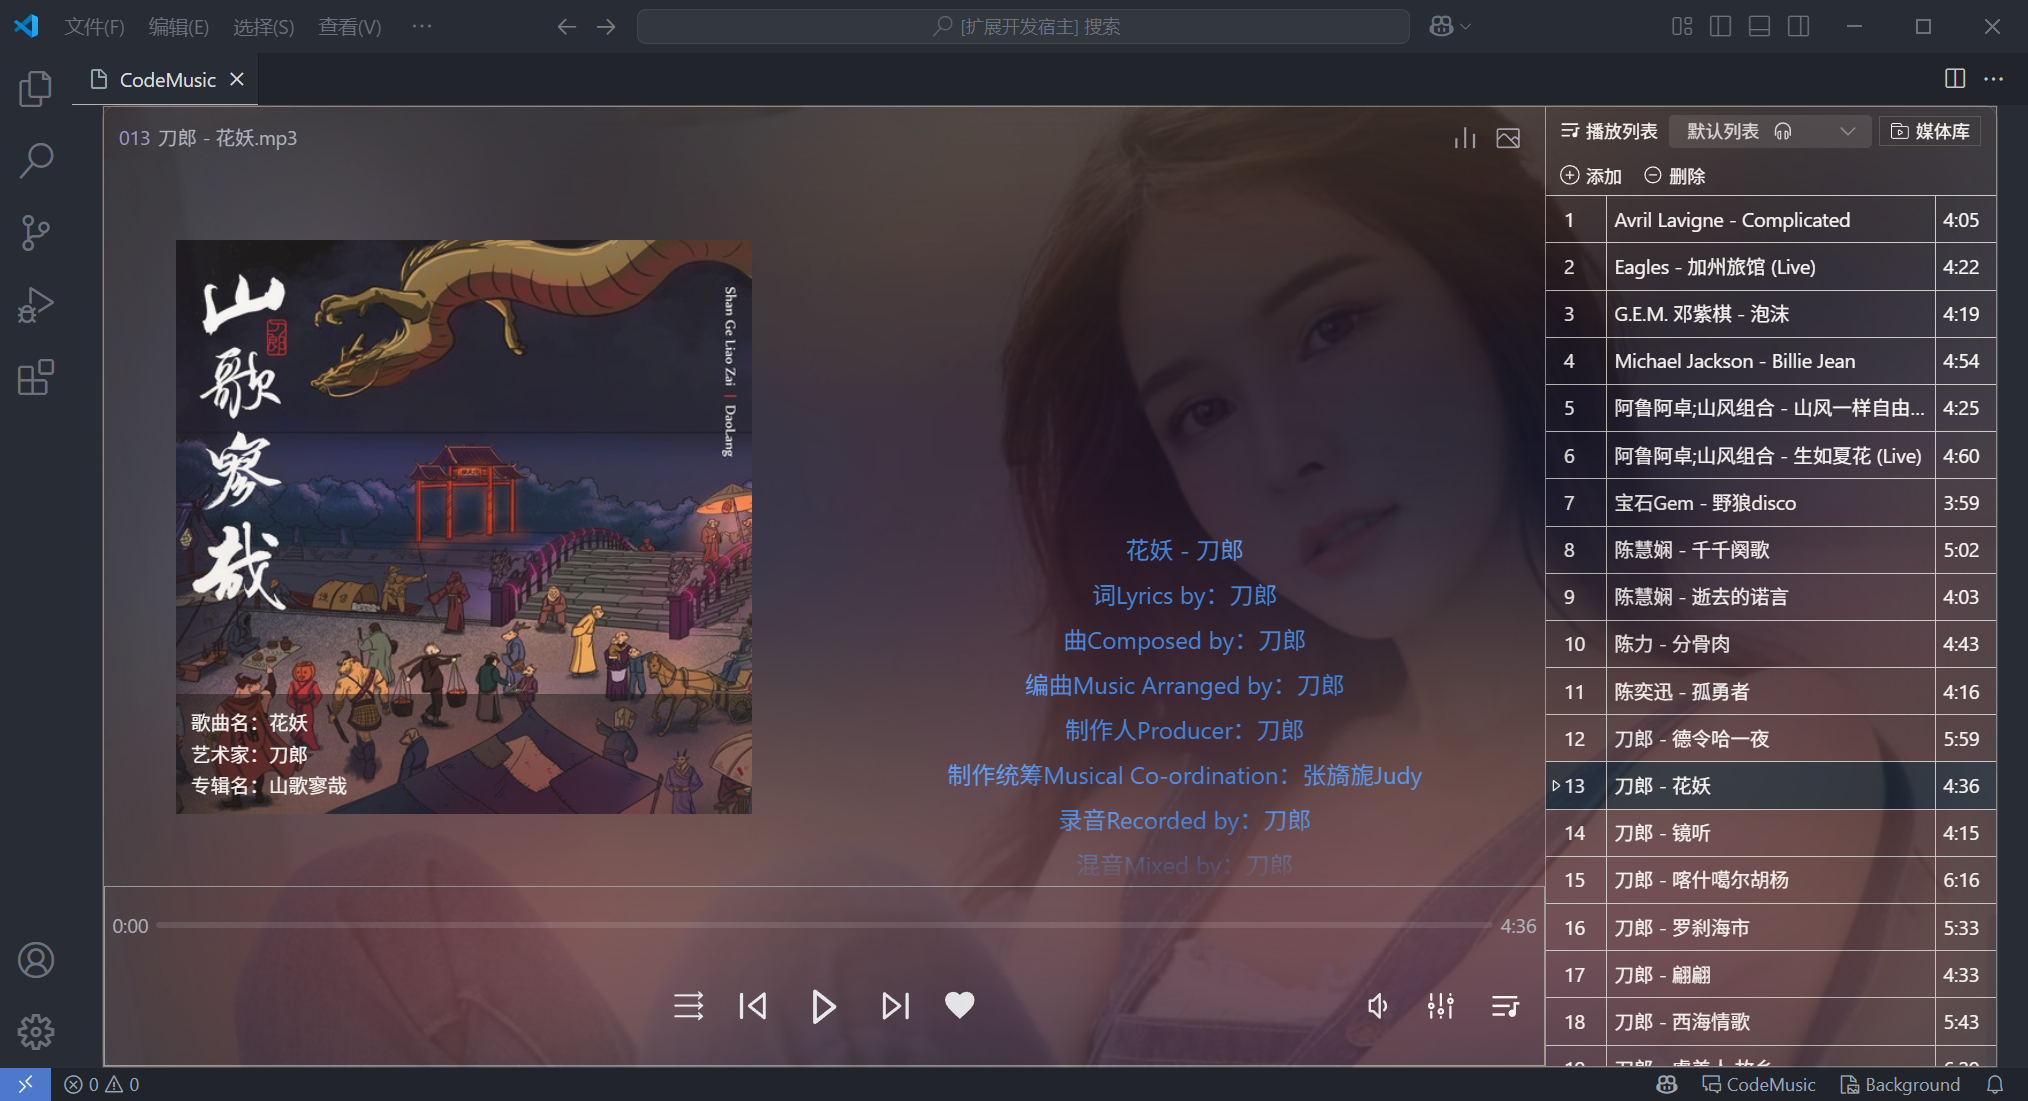Viewport: 2028px width, 1101px height.
Task: Click the play mode list icon
Action: (688, 1006)
